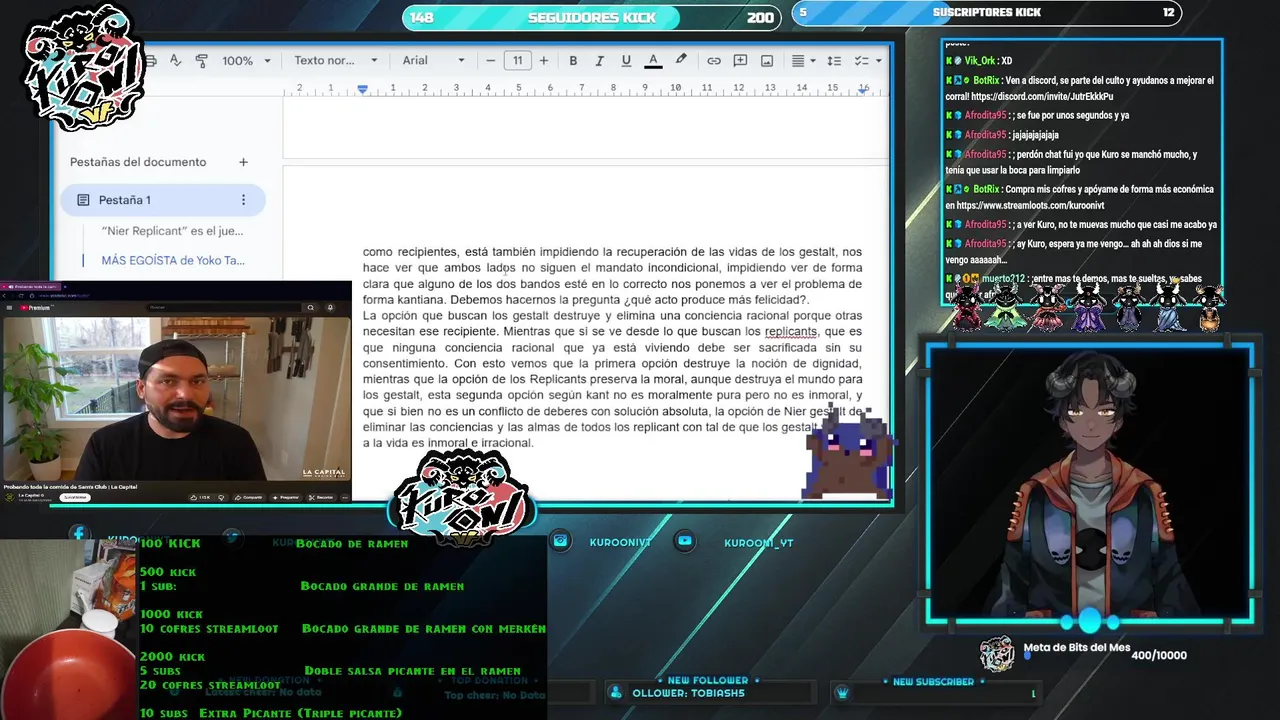Open the 100% zoom dropdown

[246, 61]
